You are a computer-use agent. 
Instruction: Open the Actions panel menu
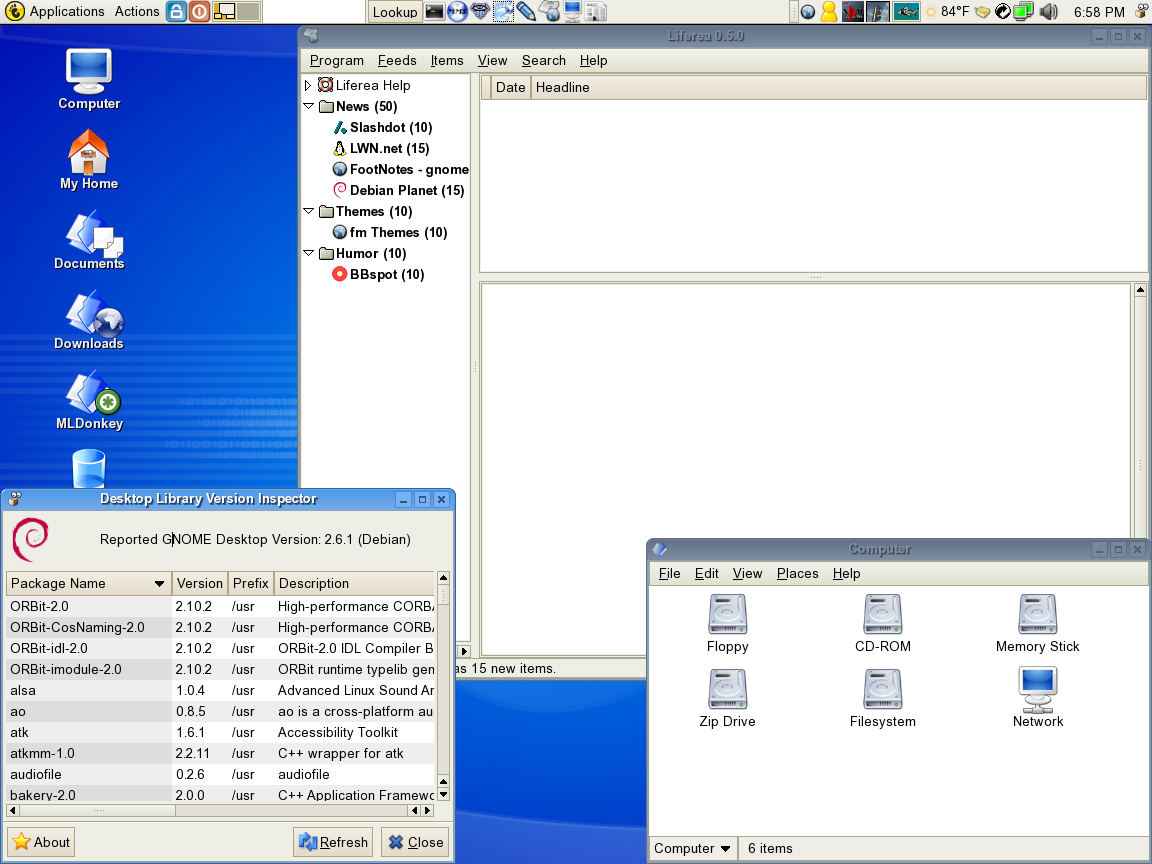pyautogui.click(x=137, y=11)
